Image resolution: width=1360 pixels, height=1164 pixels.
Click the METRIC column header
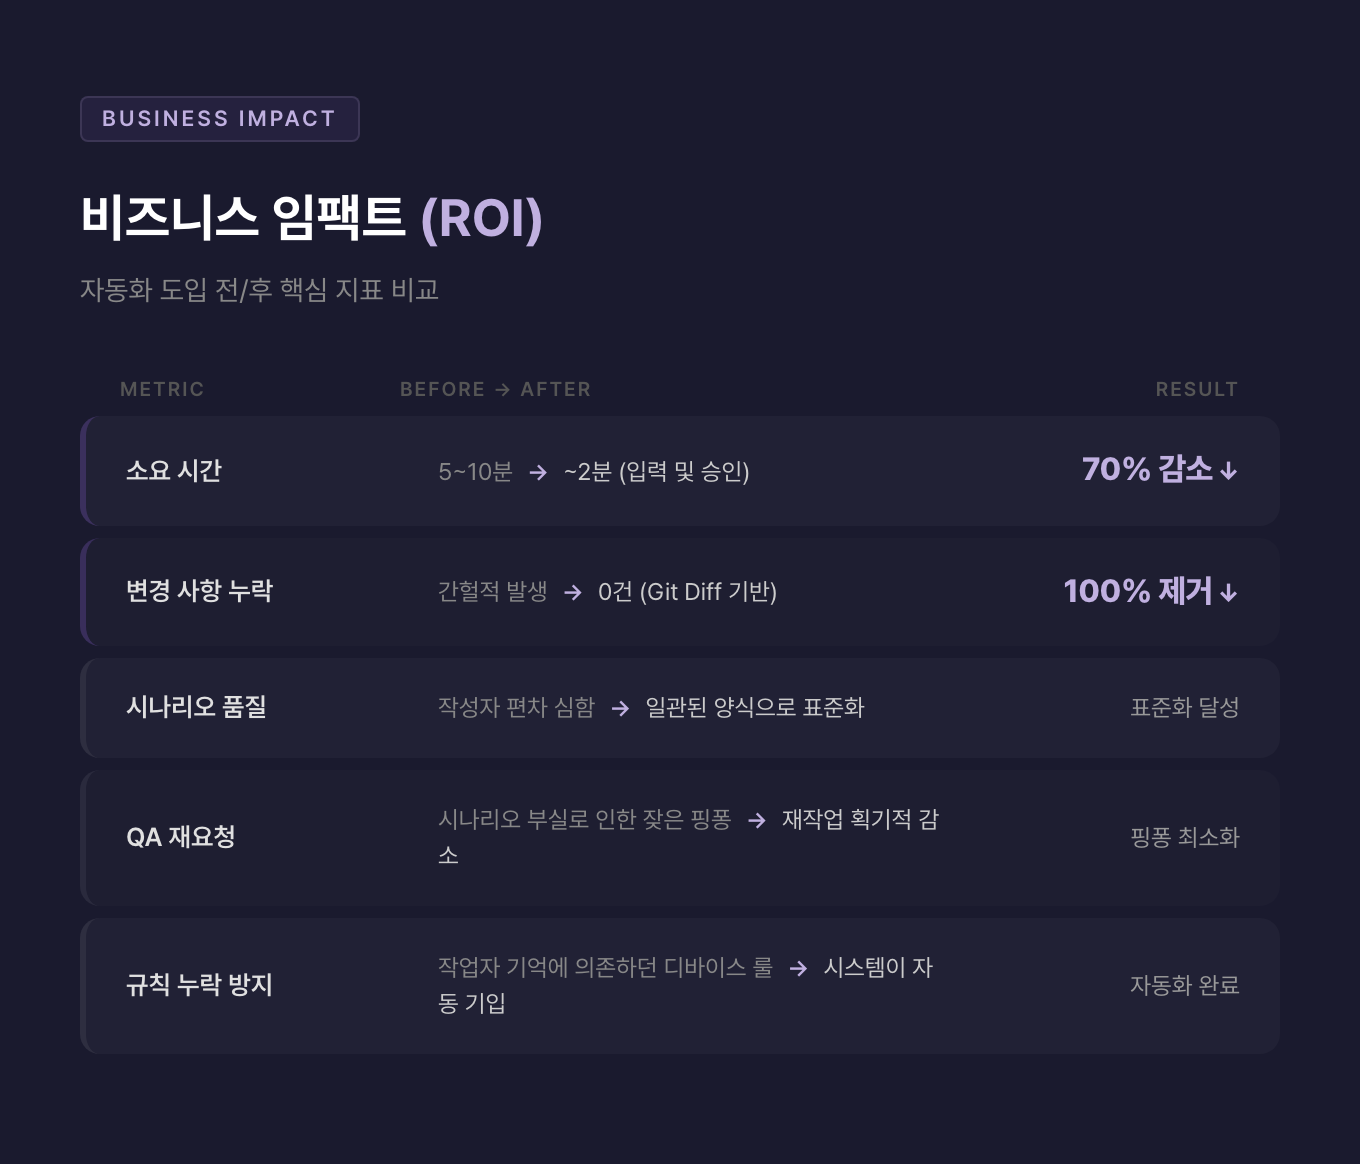click(162, 389)
